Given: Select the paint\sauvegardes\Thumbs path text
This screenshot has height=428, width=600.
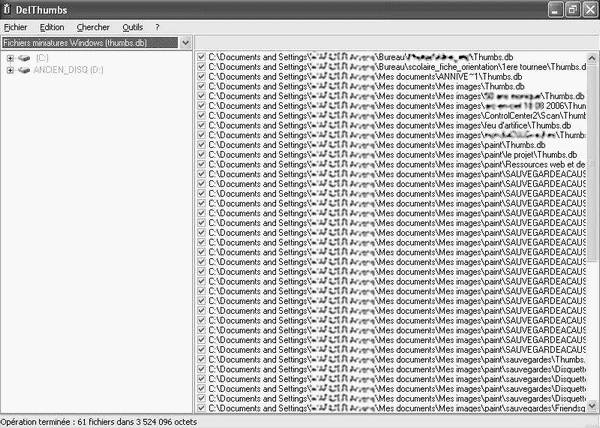Looking at the screenshot, I should (397, 360).
